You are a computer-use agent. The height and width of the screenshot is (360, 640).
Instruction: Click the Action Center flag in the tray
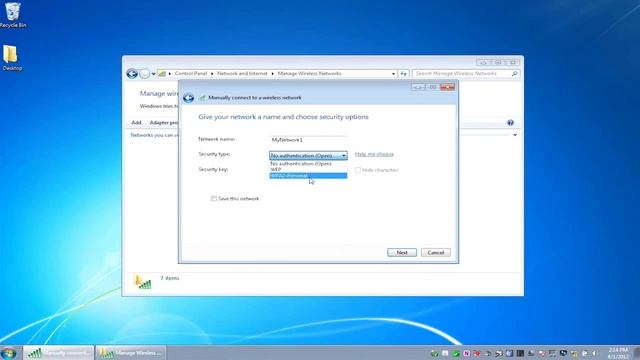pos(584,353)
